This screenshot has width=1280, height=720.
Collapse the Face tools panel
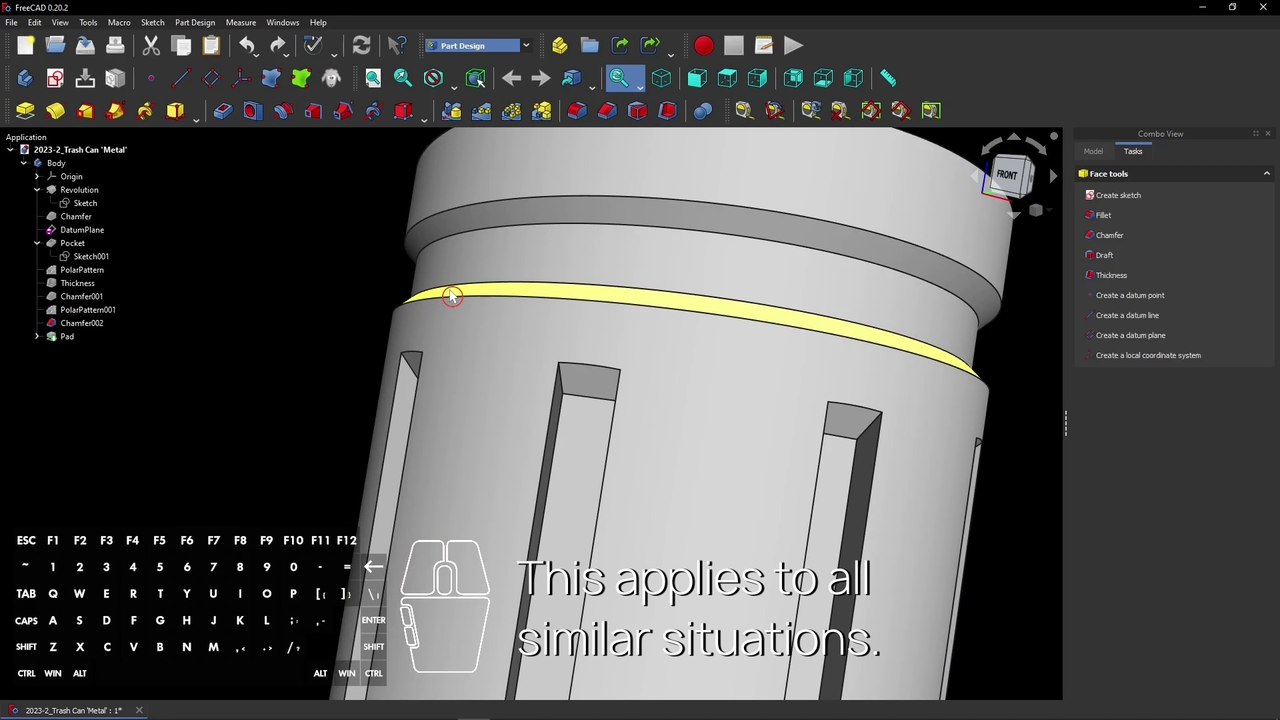[1266, 174]
